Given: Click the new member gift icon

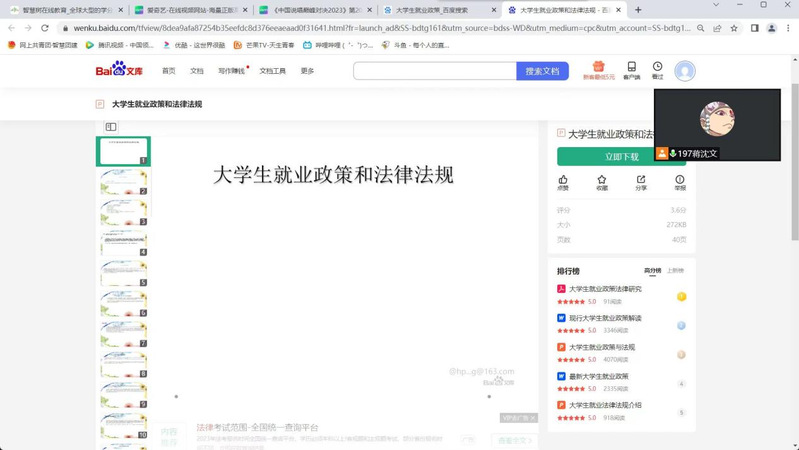Looking at the screenshot, I should [598, 69].
